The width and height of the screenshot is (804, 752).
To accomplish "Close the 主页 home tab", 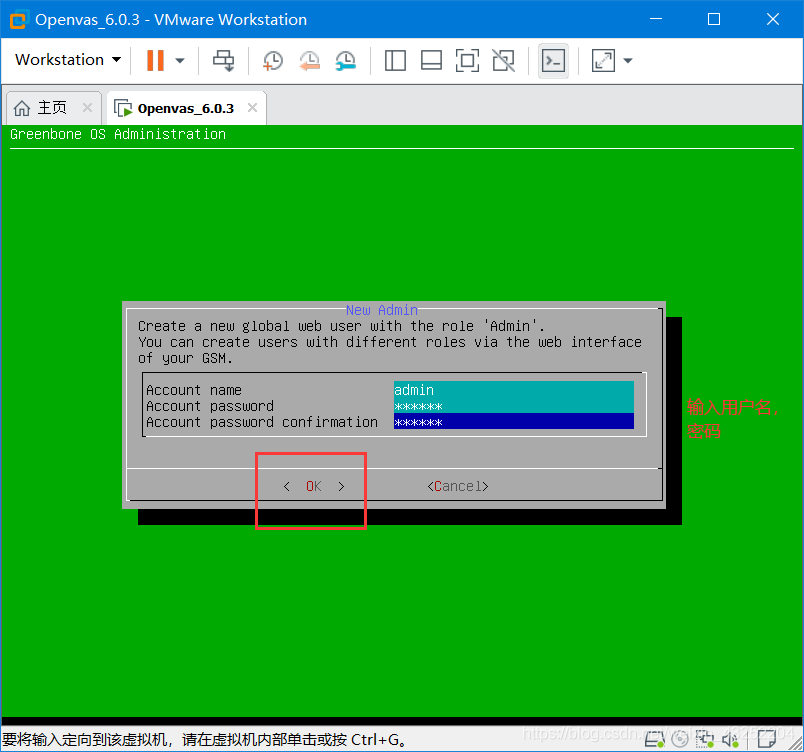I will (87, 108).
